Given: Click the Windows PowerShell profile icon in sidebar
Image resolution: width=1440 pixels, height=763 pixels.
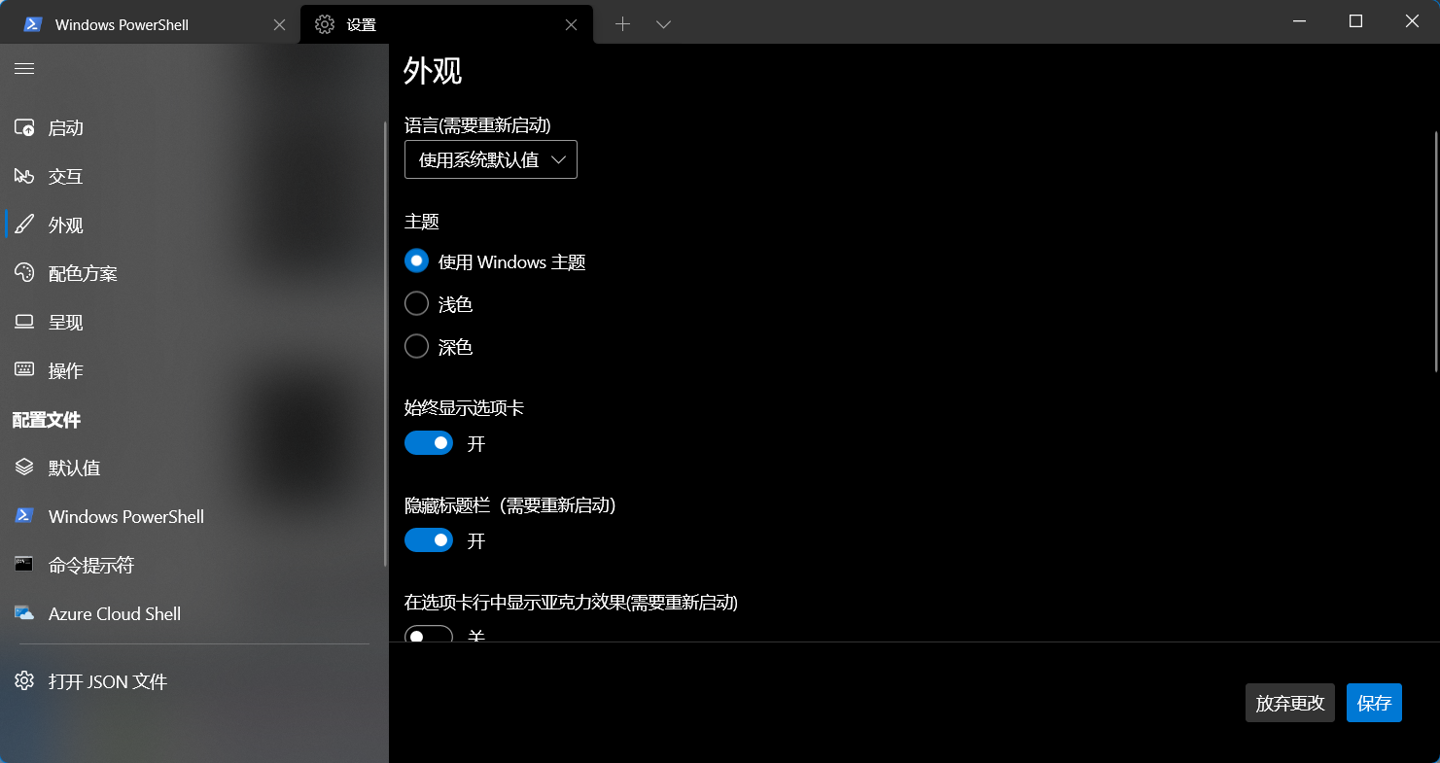Looking at the screenshot, I should 24,516.
